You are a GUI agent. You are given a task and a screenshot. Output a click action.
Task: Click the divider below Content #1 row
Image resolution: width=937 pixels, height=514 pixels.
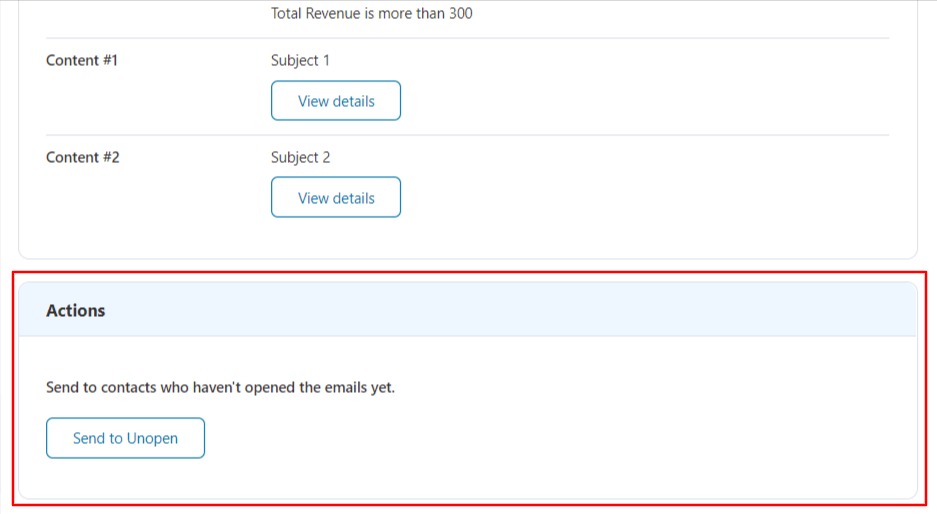pos(467,135)
